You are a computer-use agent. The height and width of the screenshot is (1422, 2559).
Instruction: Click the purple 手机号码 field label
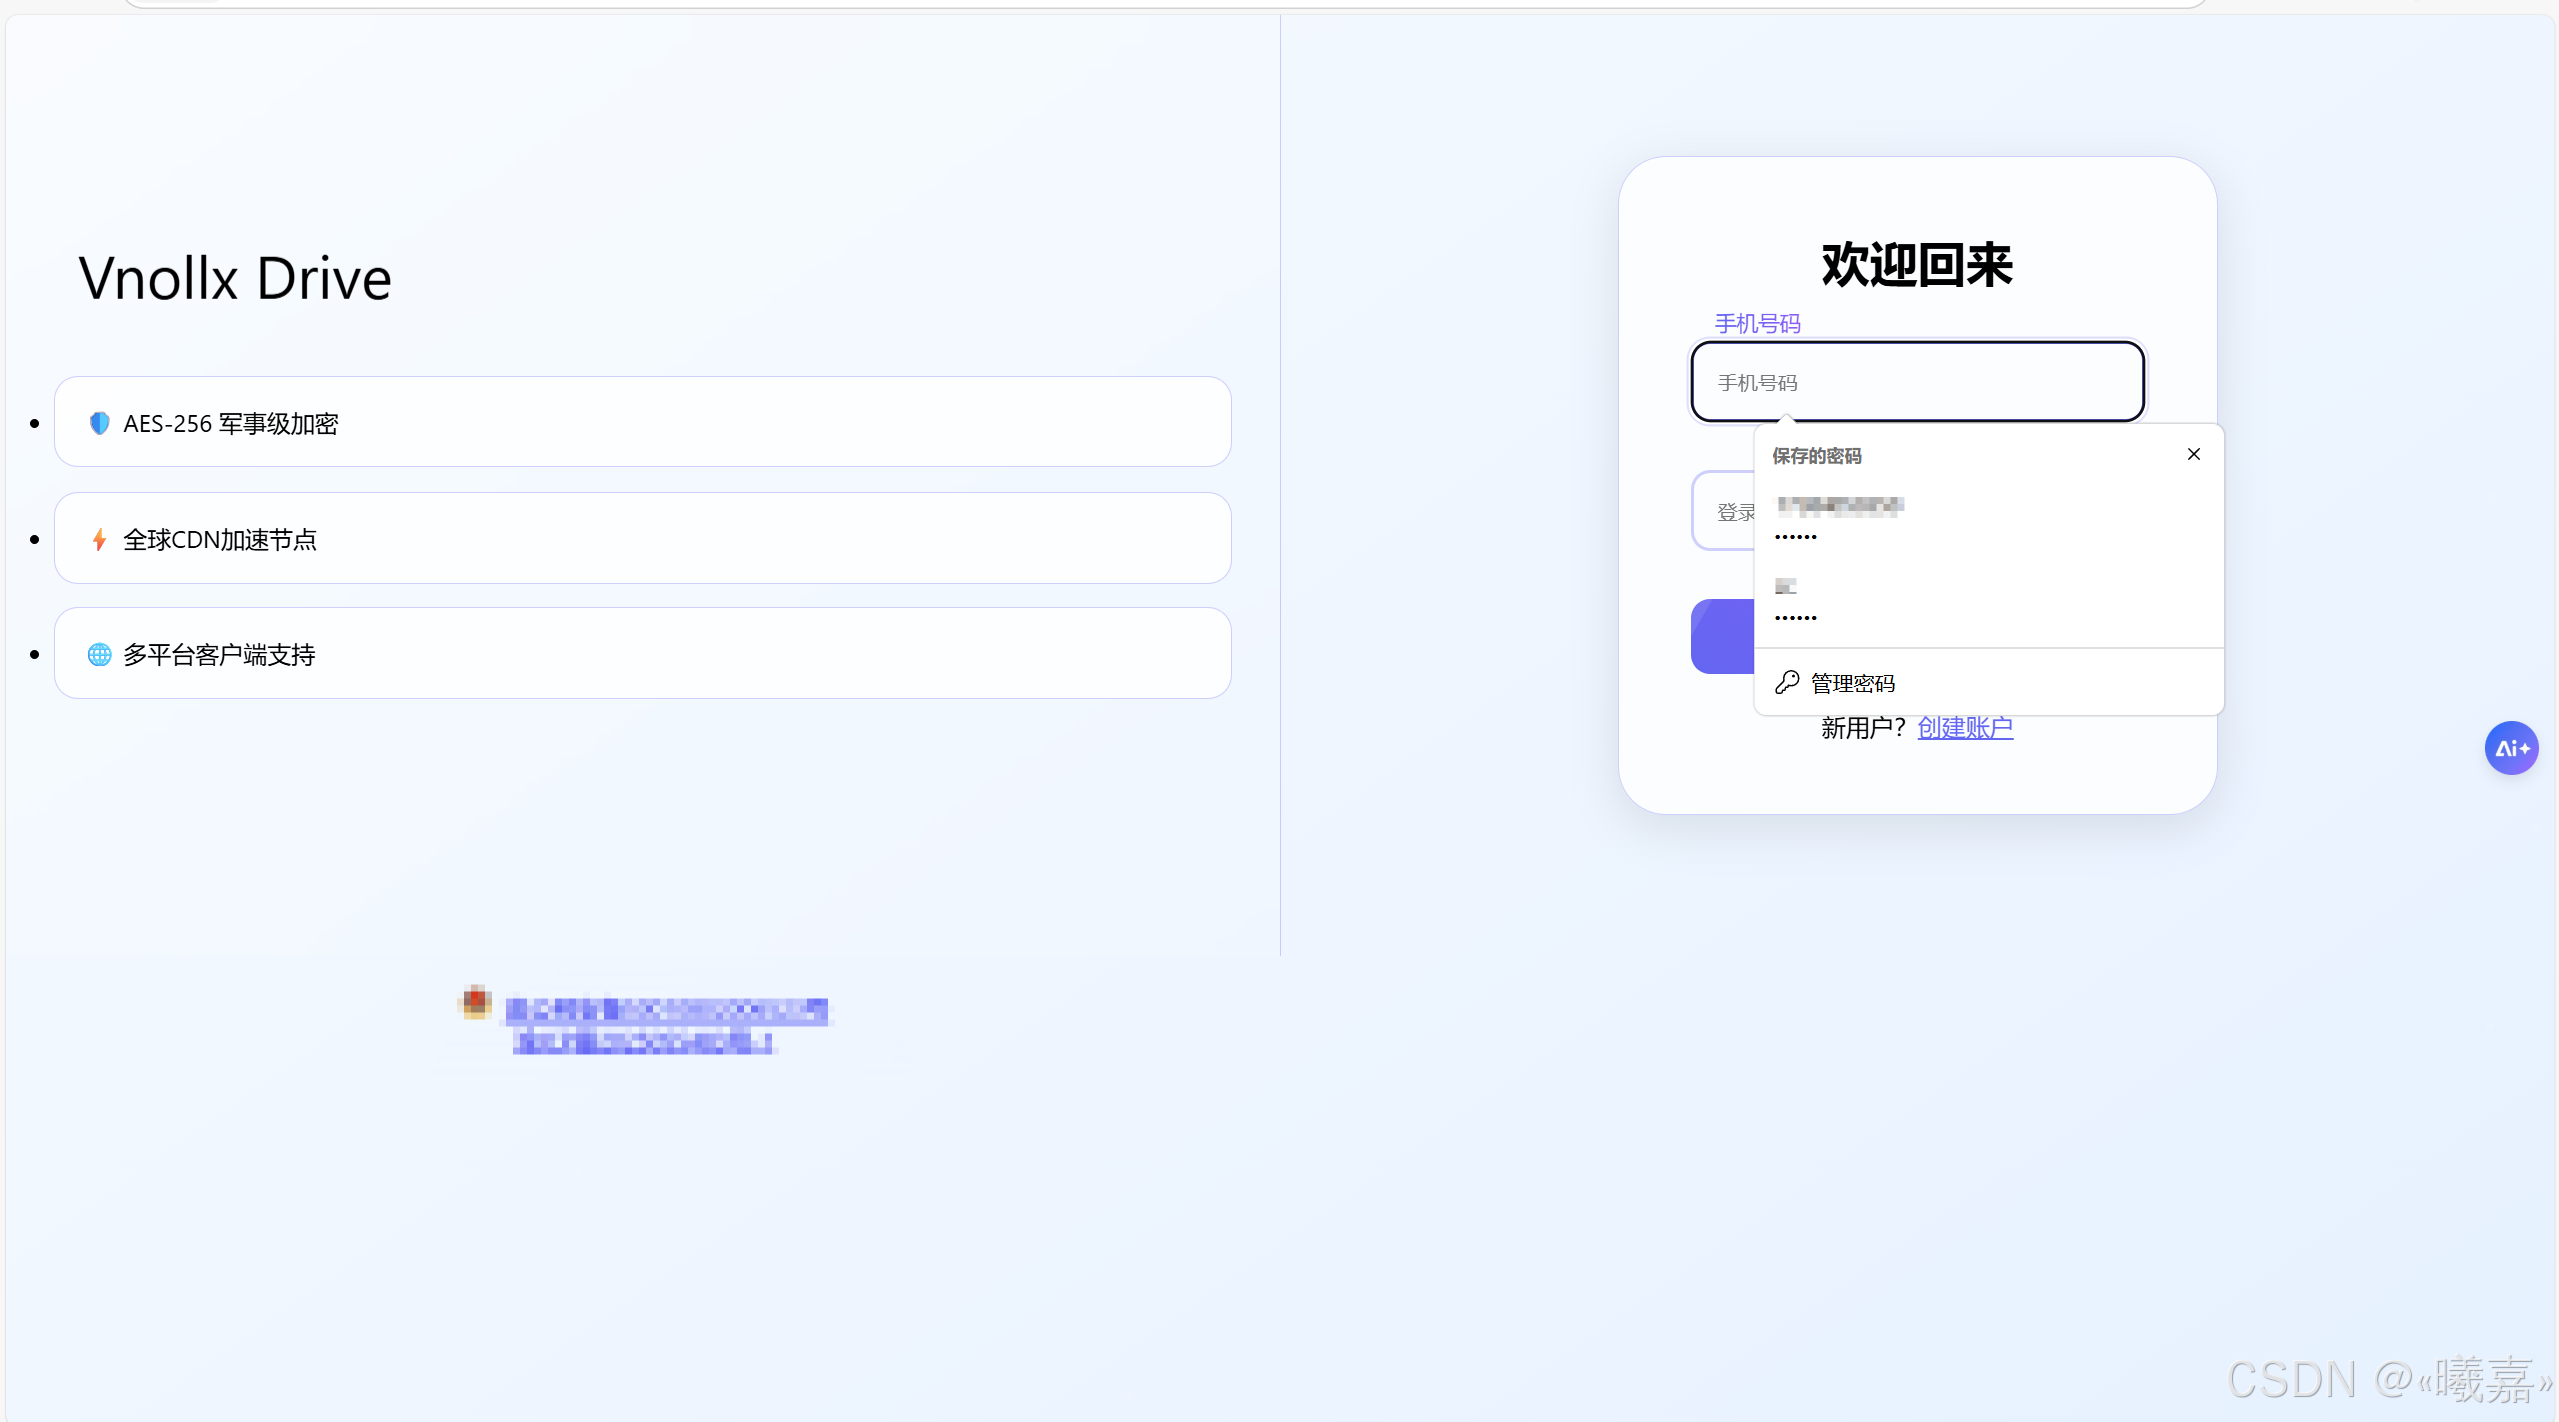pyautogui.click(x=1757, y=324)
